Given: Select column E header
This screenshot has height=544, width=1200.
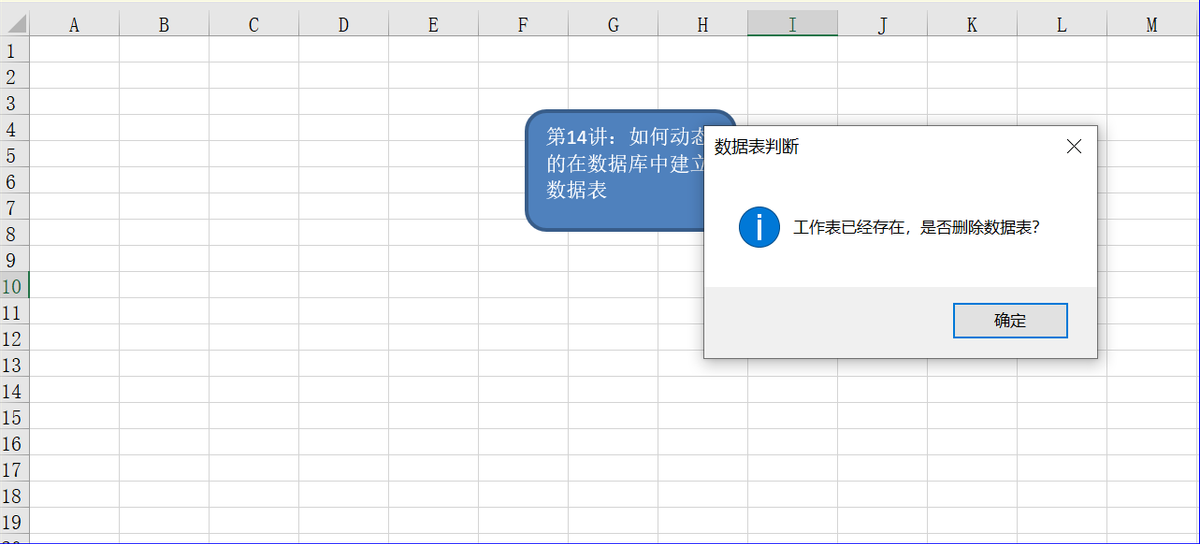Looking at the screenshot, I should (433, 24).
